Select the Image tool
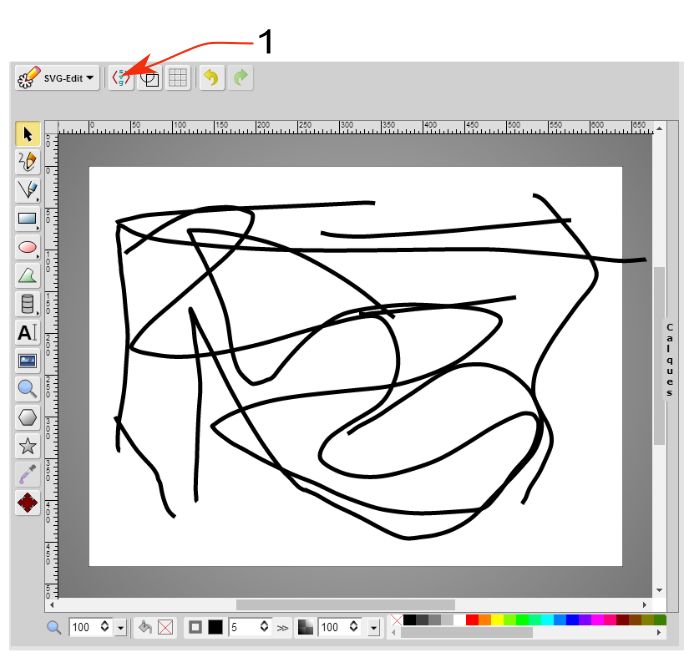The width and height of the screenshot is (687, 654). pyautogui.click(x=27, y=361)
